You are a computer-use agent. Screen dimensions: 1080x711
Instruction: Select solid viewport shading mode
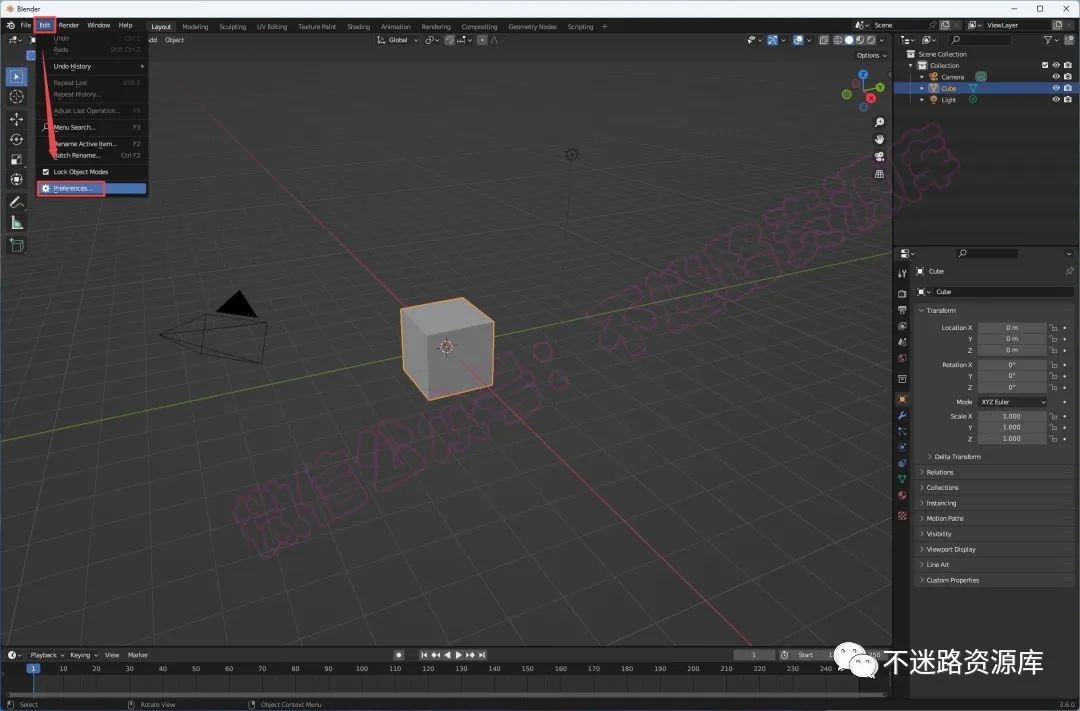[849, 40]
